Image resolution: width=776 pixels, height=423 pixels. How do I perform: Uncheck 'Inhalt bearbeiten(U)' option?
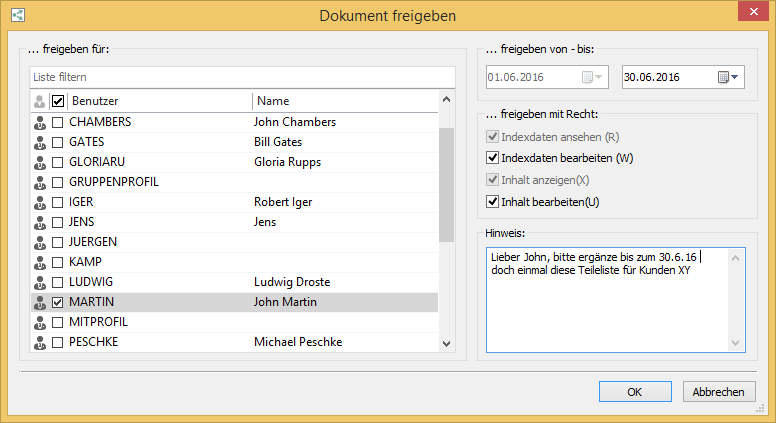(491, 202)
